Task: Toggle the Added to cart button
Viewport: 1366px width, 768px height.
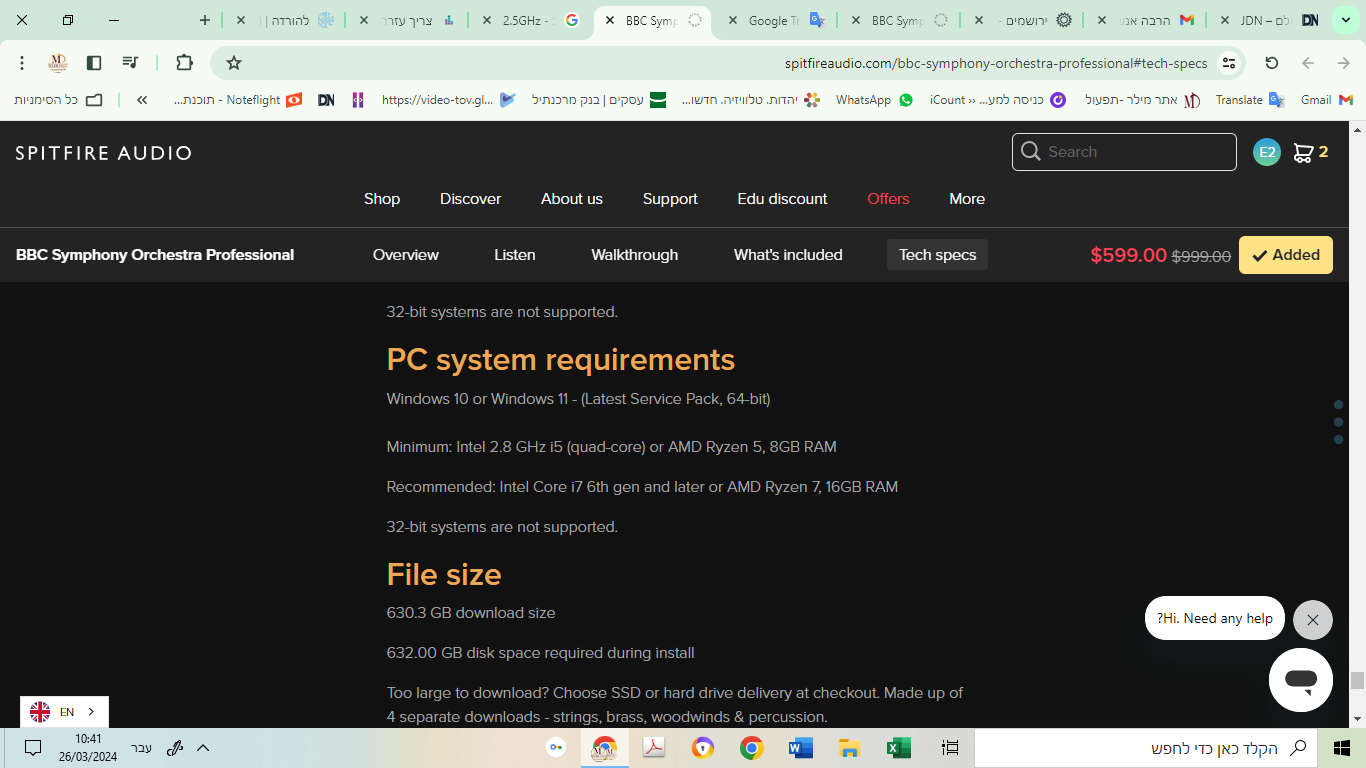Action: (1285, 255)
